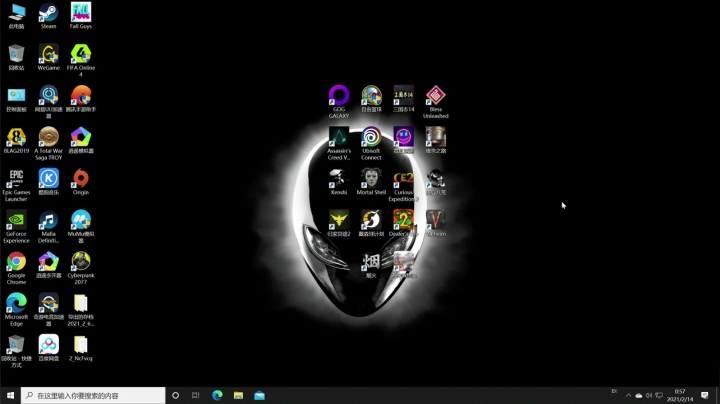Viewport: 720px width, 404px height.
Task: Click the purple smiley face game icon
Action: point(404,140)
